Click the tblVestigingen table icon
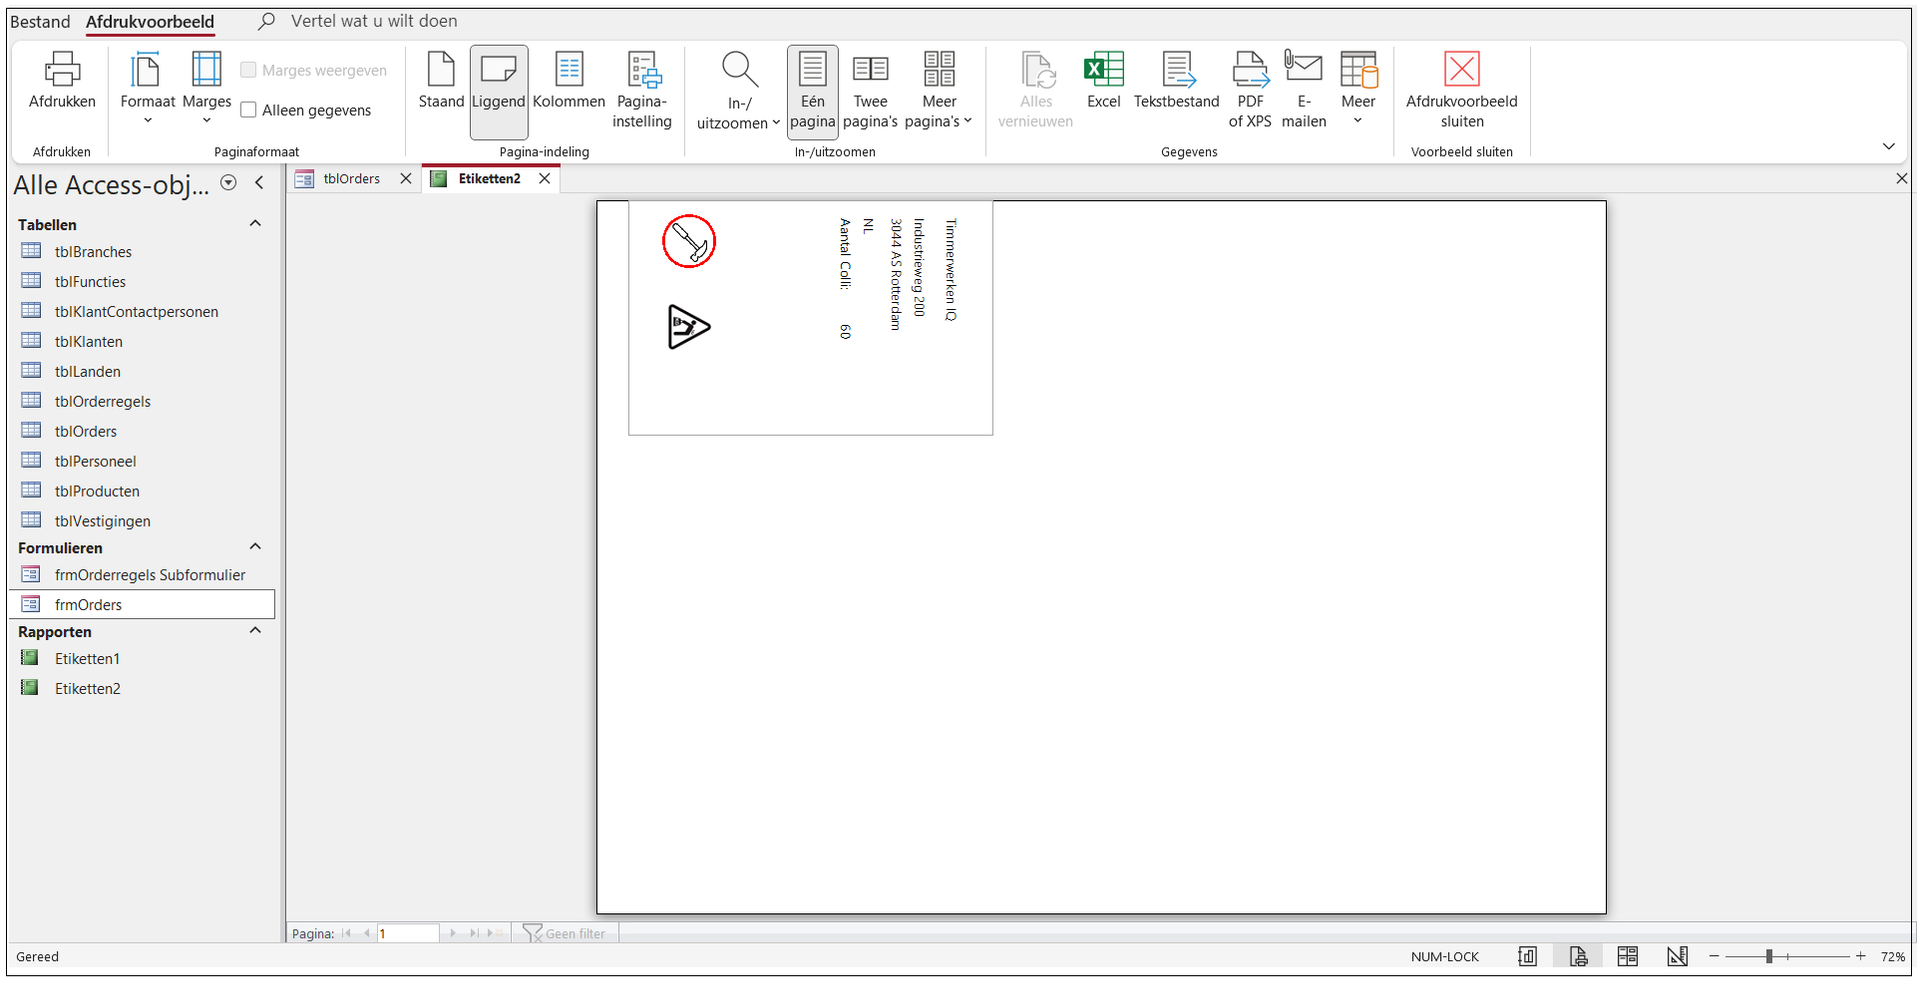 click(32, 521)
